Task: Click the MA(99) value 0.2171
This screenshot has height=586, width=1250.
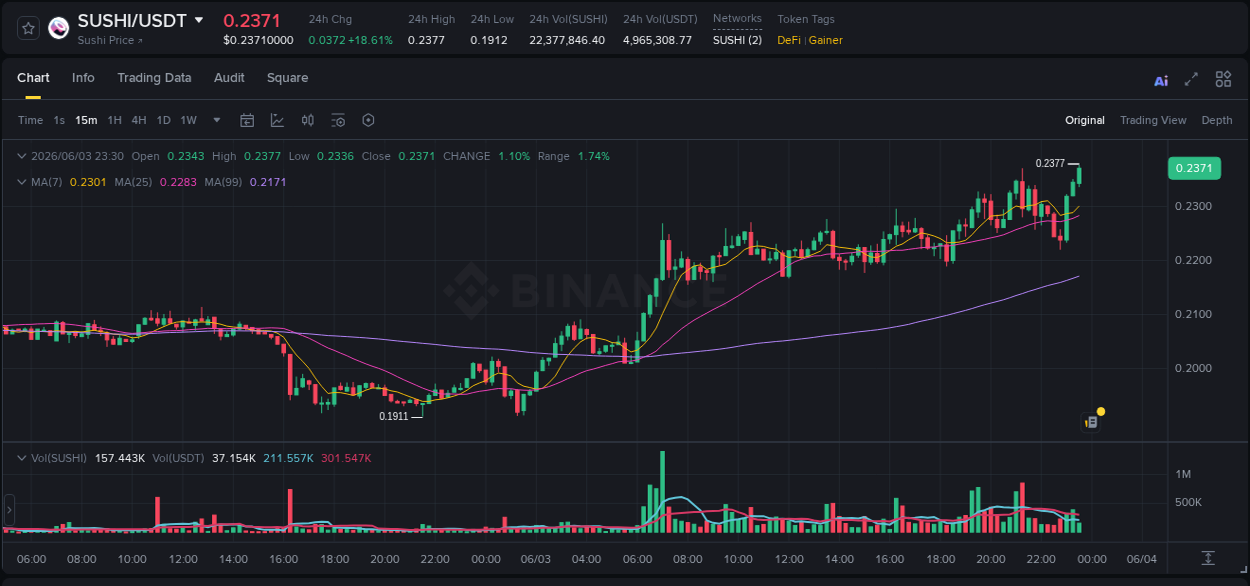Action: pyautogui.click(x=268, y=182)
